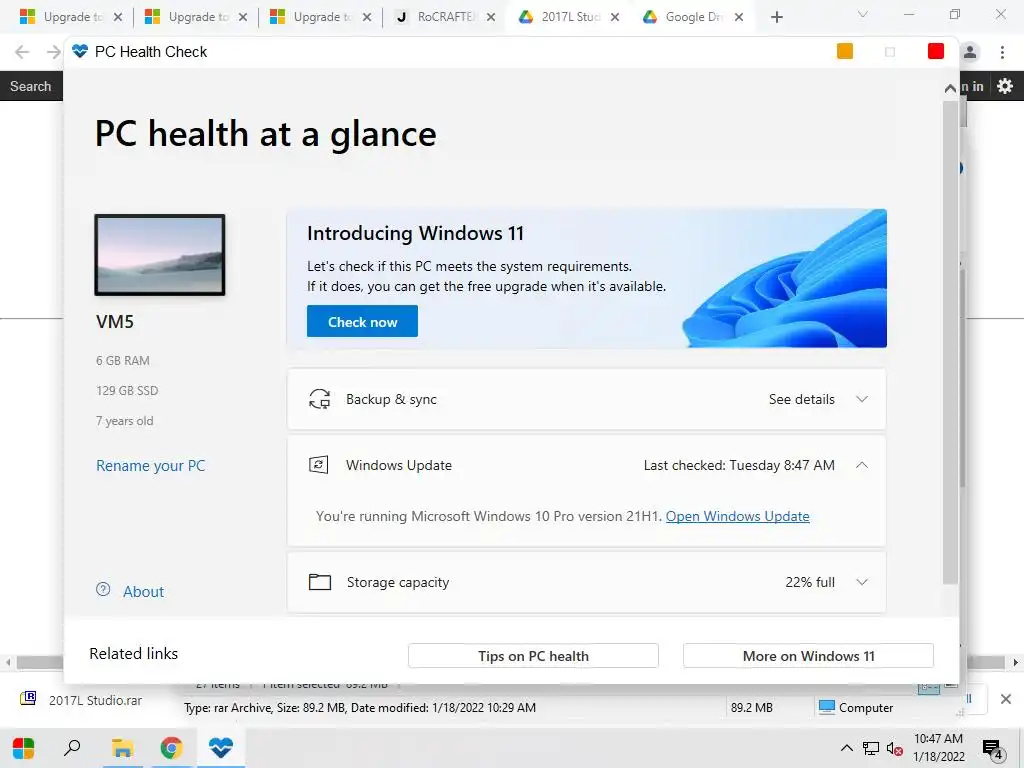The height and width of the screenshot is (768, 1024).
Task: Click the VM5 PC thumbnail image
Action: tap(160, 255)
